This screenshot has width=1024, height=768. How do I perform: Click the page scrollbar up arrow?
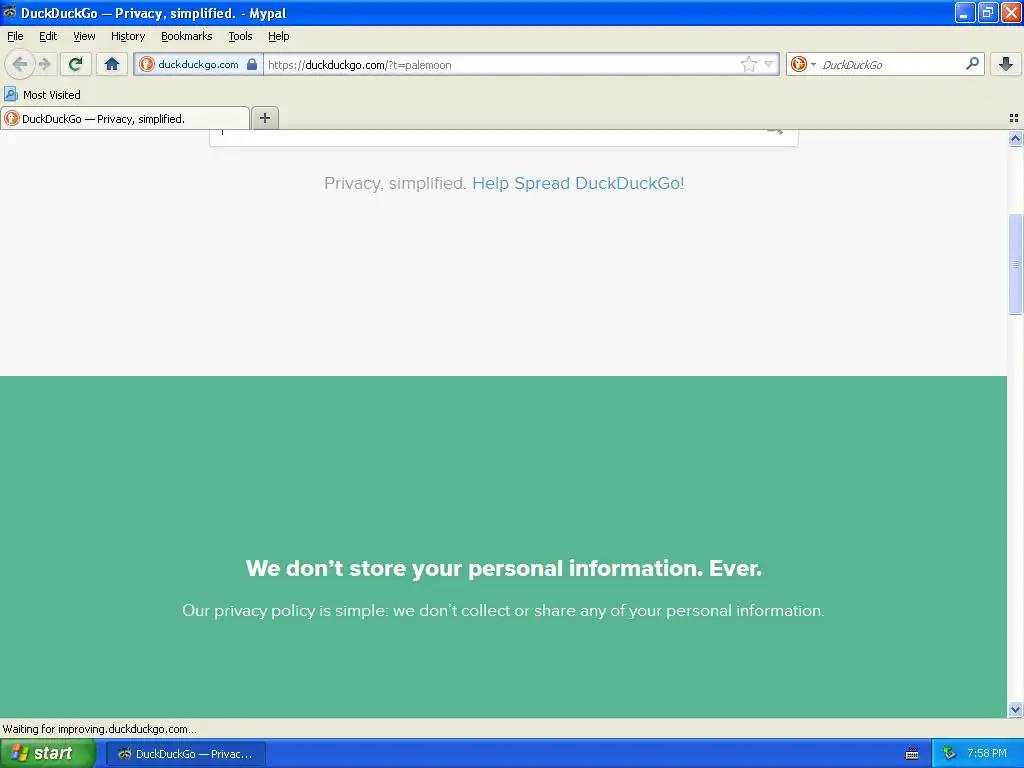[x=1015, y=138]
